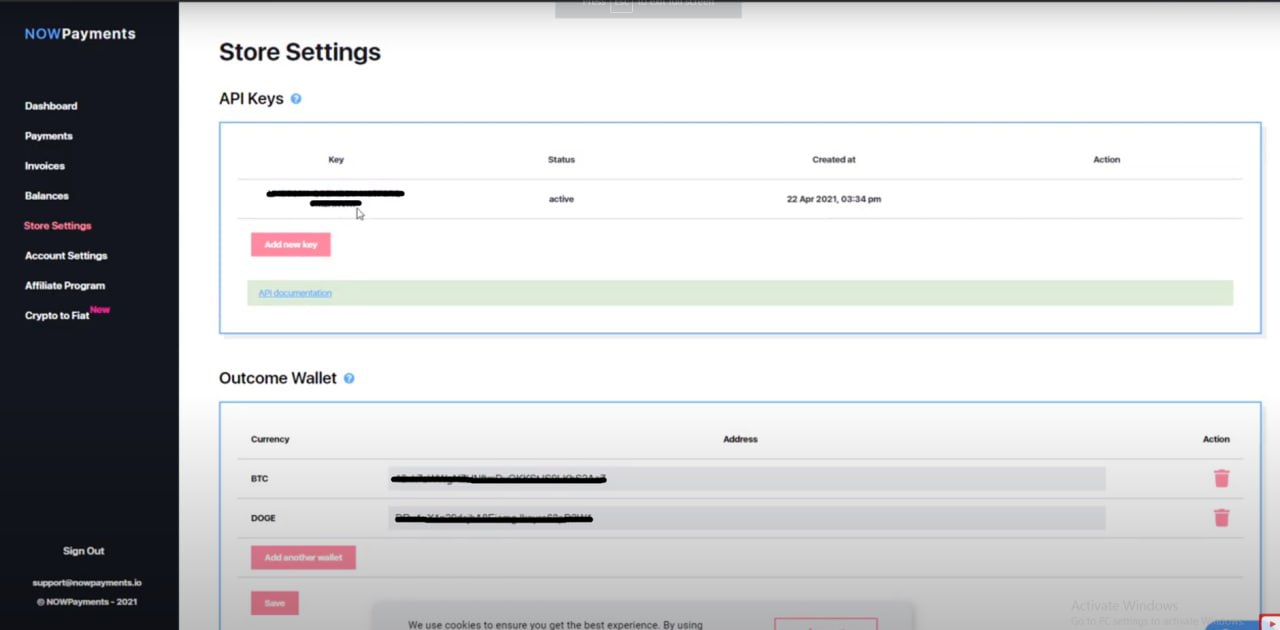Click the 'Action' header in API Keys table
Viewport: 1280px width, 630px height.
coord(1107,160)
